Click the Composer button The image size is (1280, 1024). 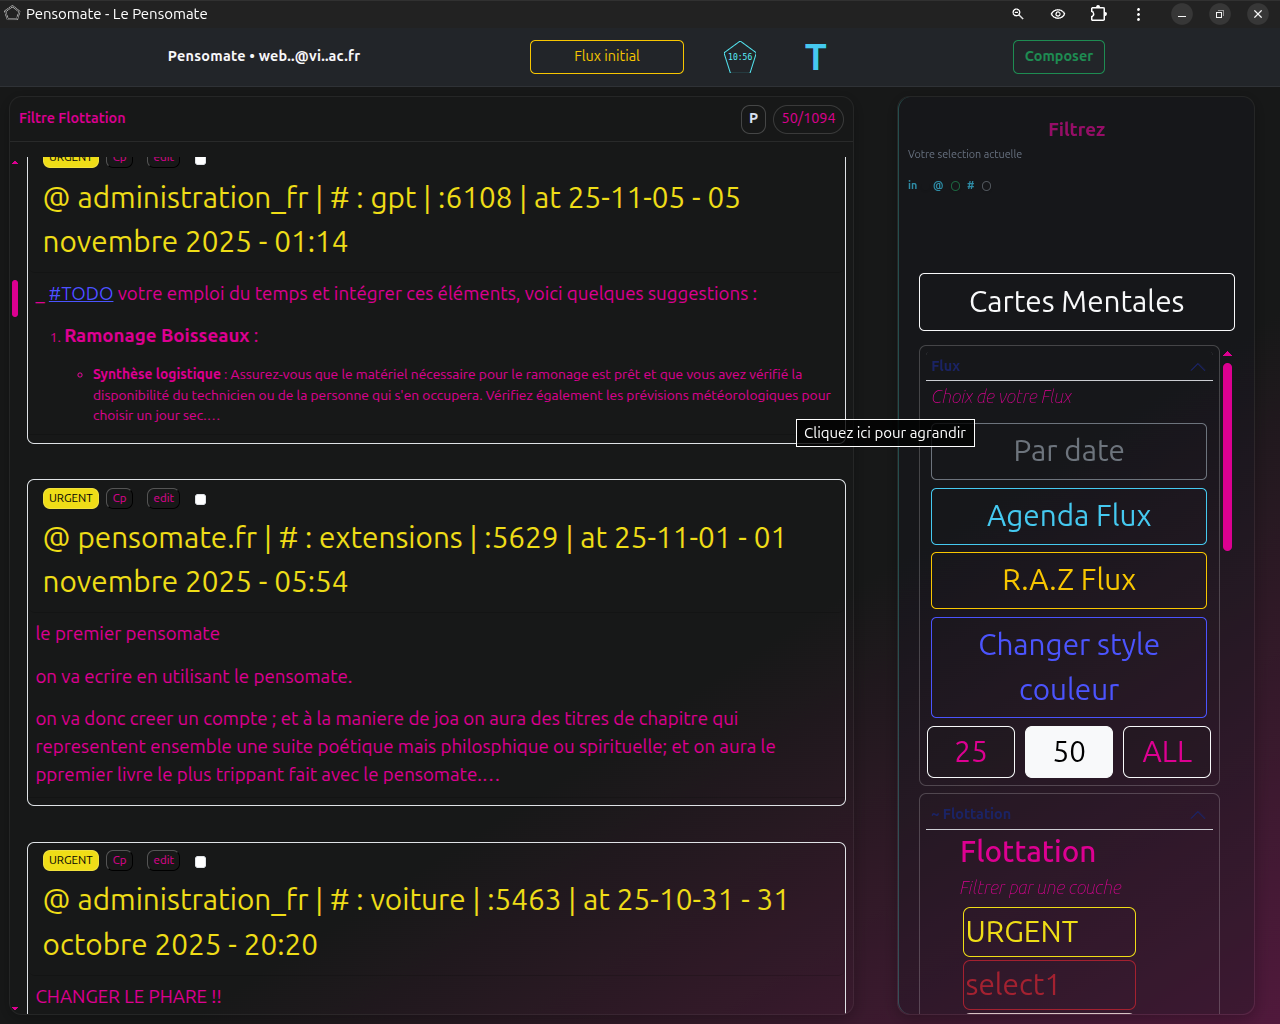click(1058, 56)
